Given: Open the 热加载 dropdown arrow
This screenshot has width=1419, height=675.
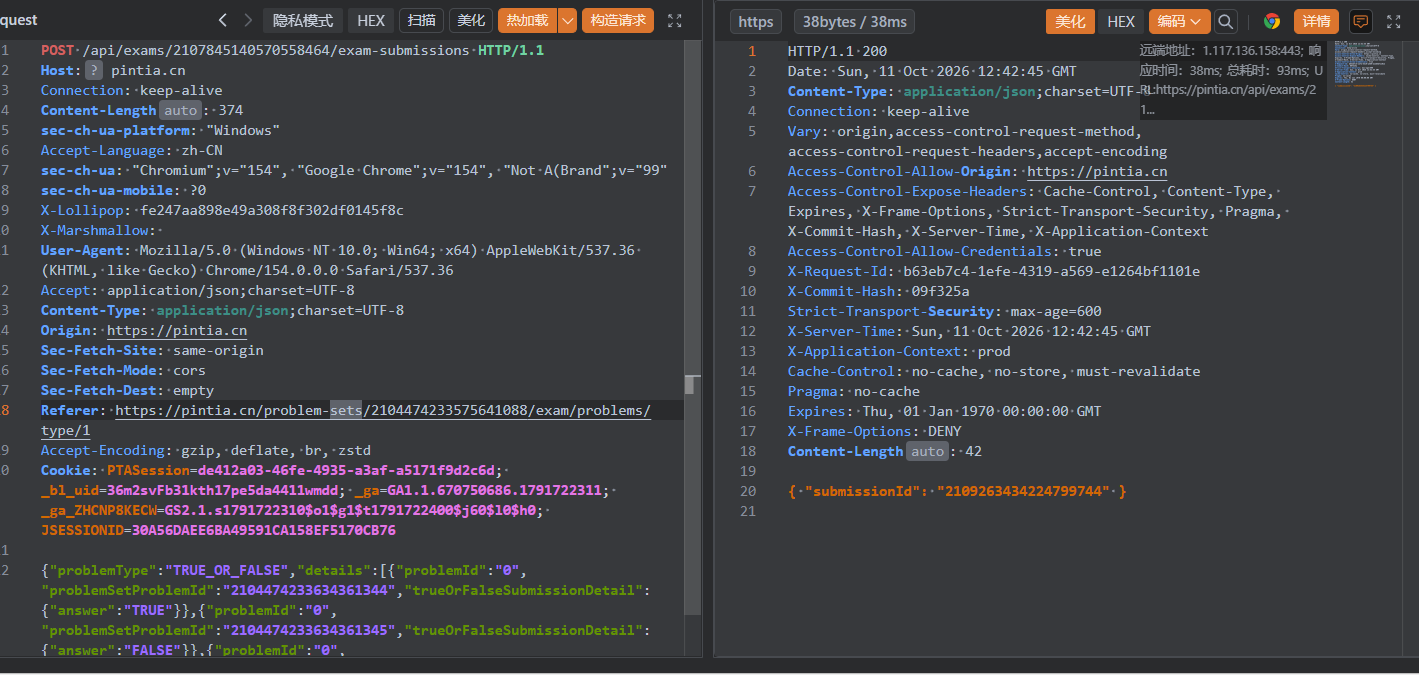Looking at the screenshot, I should tap(567, 20).
